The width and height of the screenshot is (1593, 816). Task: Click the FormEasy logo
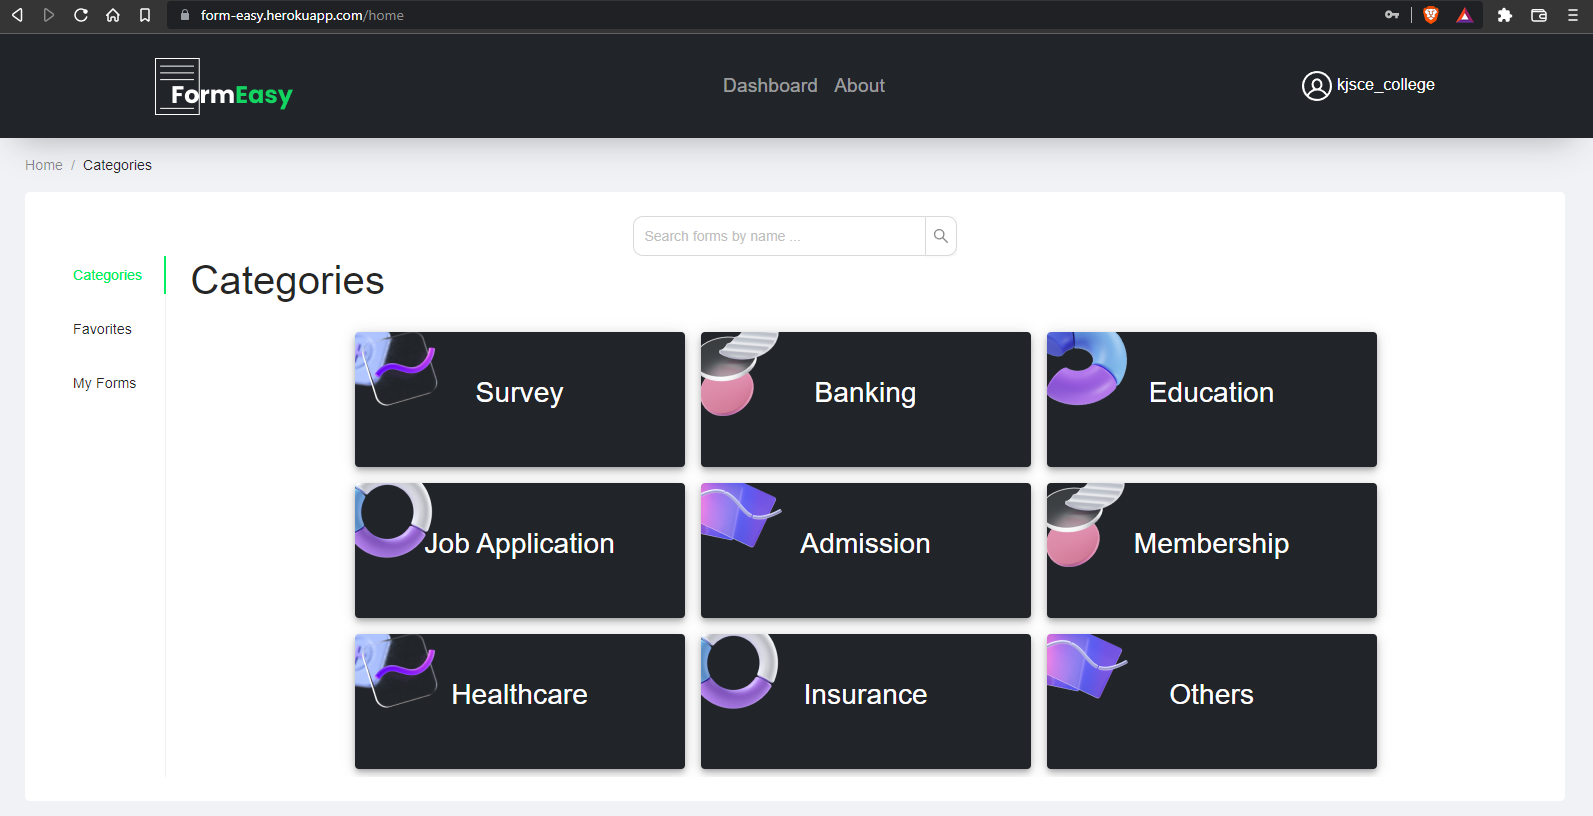[x=224, y=86]
